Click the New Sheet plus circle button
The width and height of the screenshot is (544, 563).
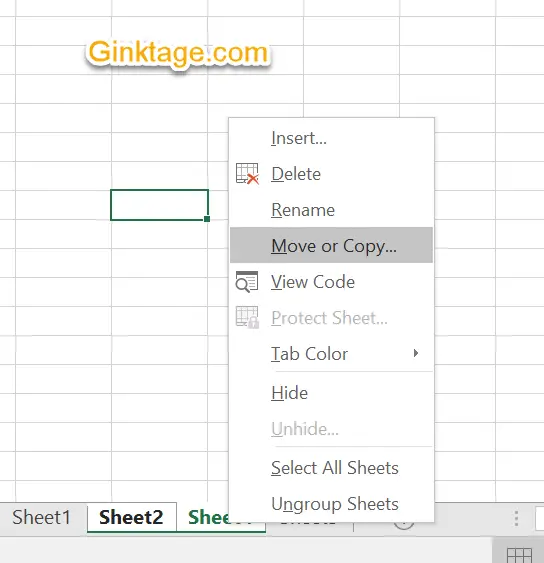point(404,524)
